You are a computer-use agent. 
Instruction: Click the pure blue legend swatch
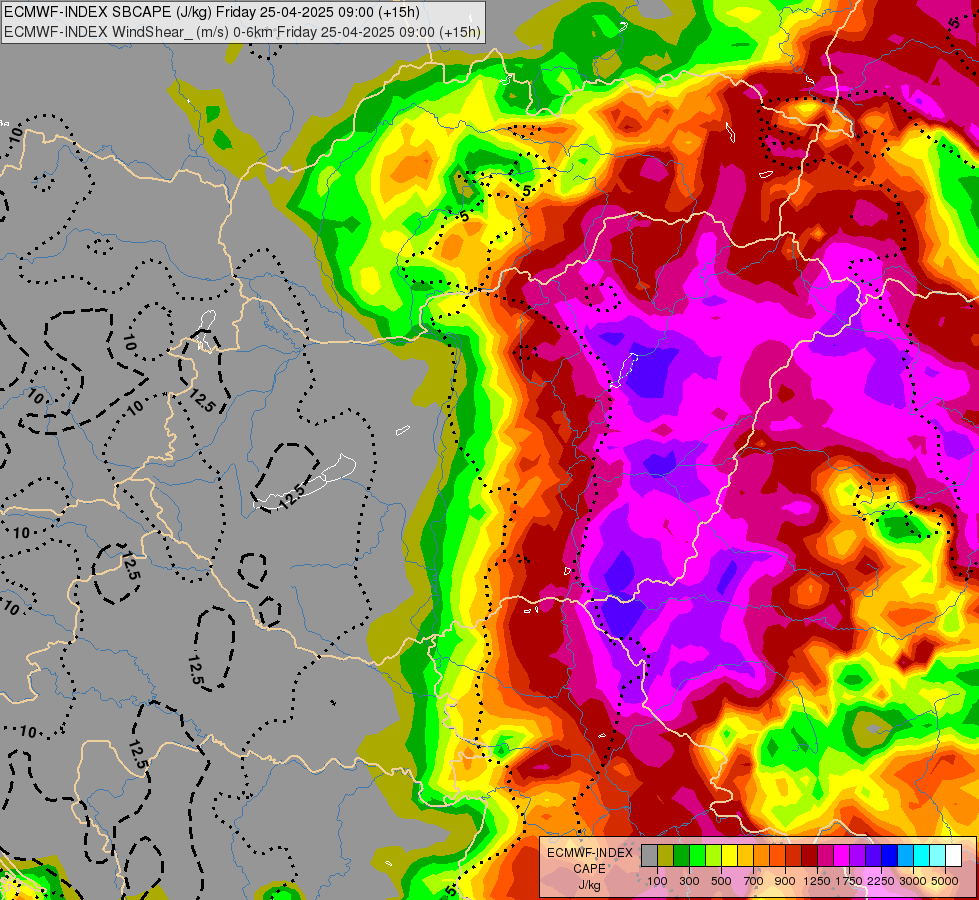coord(890,856)
